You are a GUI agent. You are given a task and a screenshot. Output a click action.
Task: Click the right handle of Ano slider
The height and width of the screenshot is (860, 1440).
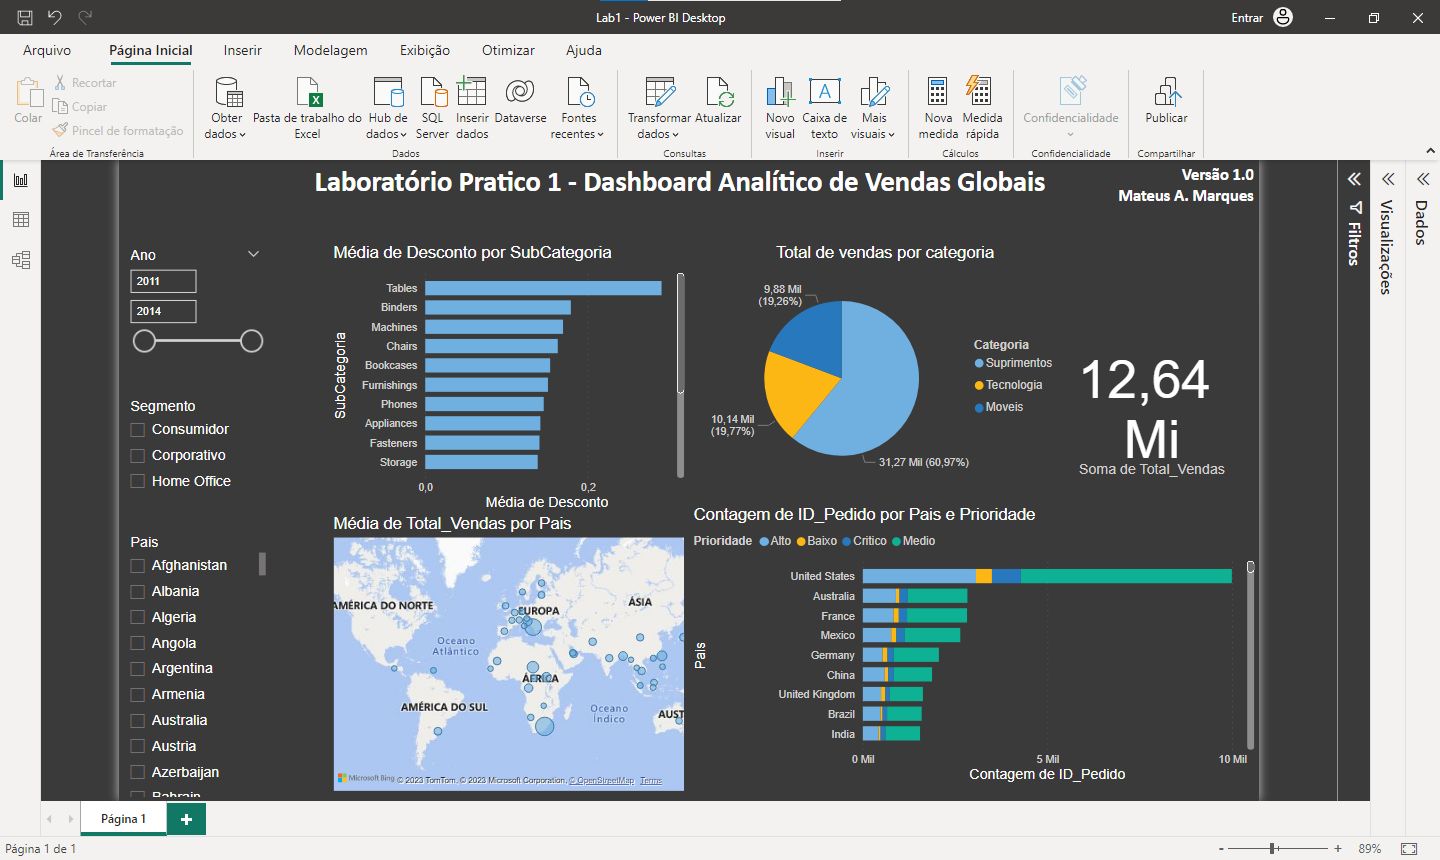252,341
